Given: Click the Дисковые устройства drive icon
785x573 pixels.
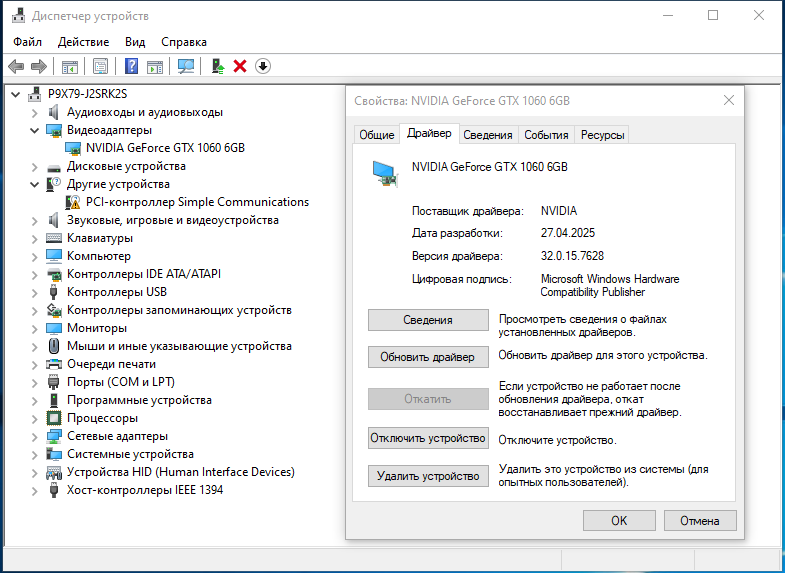Looking at the screenshot, I should coord(54,167).
